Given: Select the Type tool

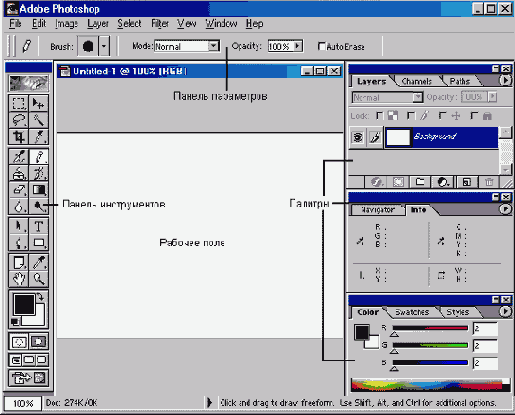Looking at the screenshot, I should tap(39, 226).
